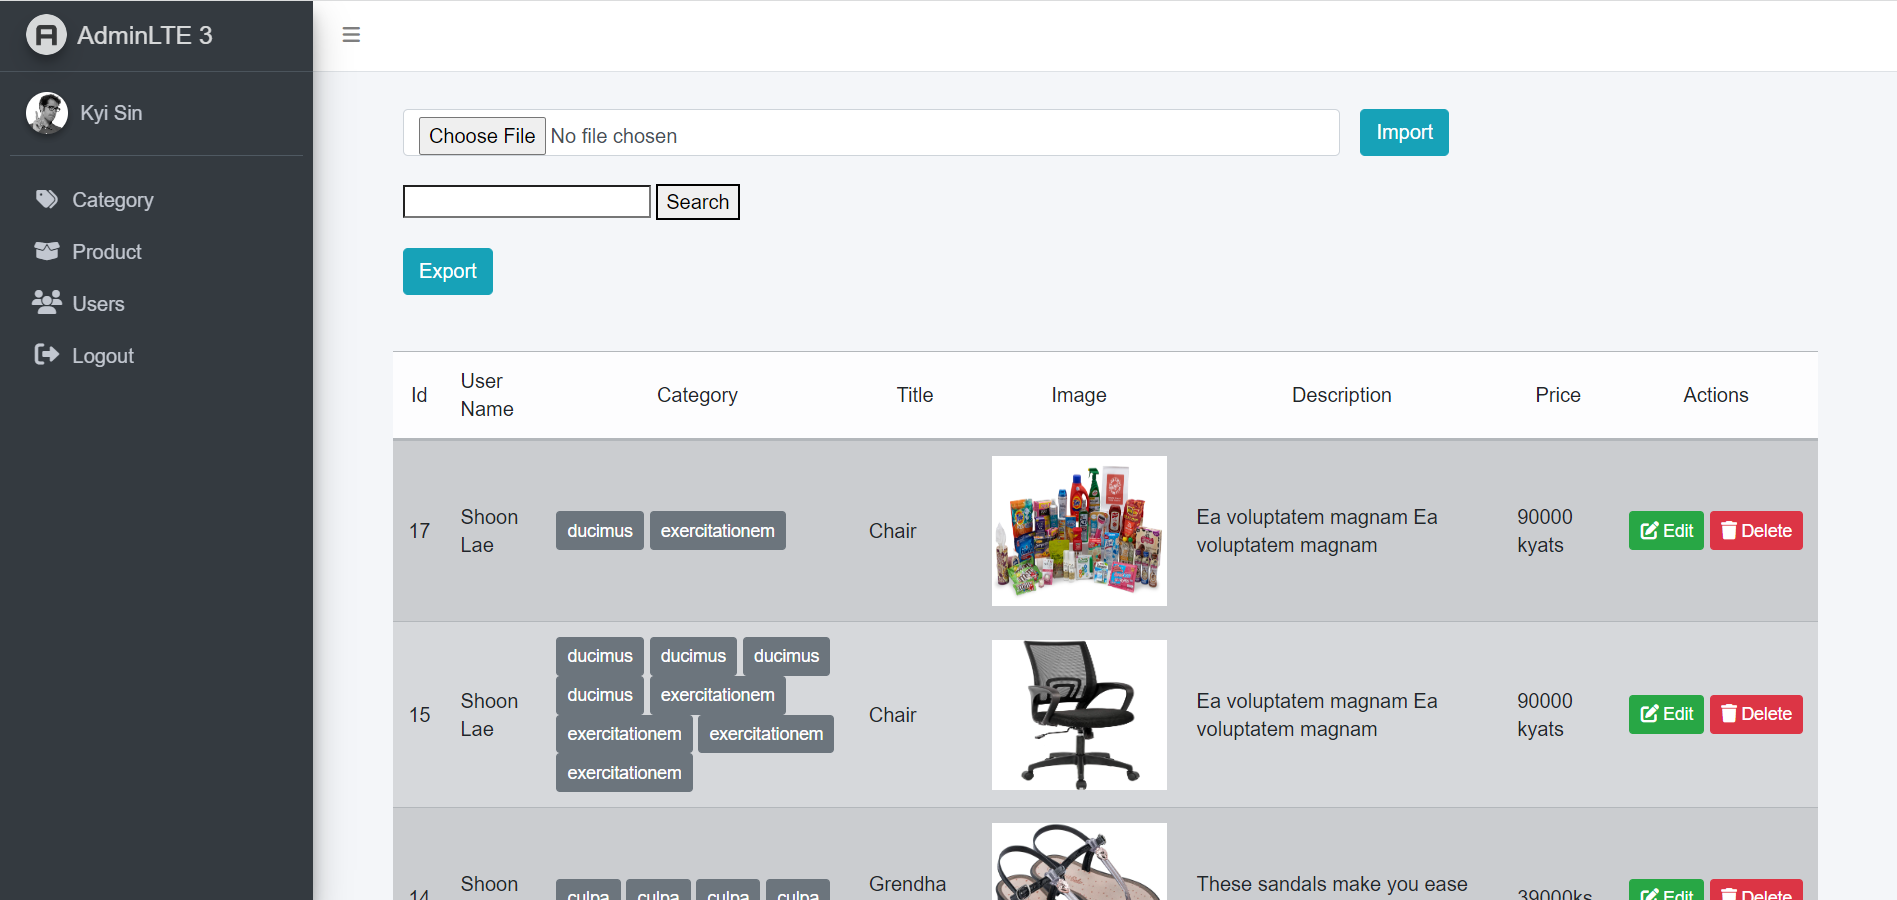Click the Category tags icon in sidebar

pyautogui.click(x=47, y=199)
